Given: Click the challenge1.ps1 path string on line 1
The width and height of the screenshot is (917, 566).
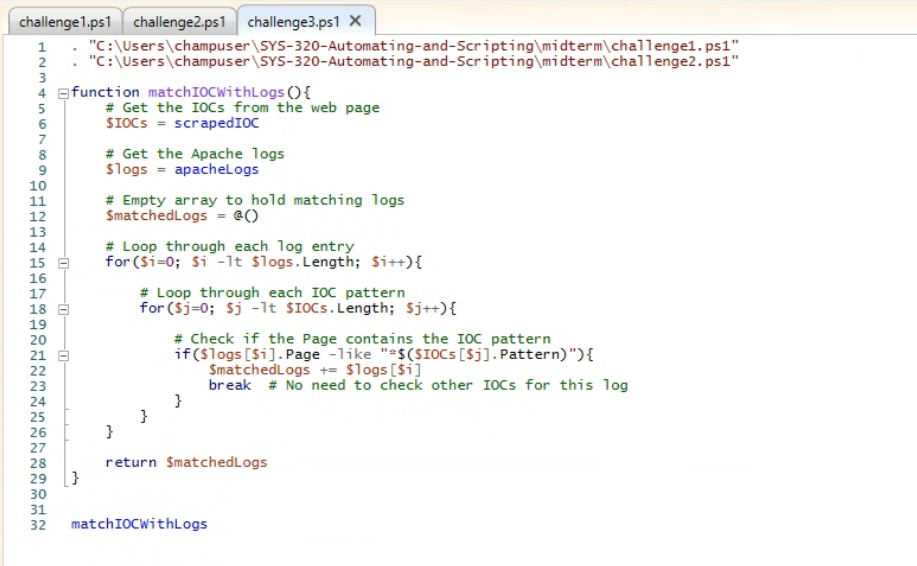Looking at the screenshot, I should click(x=413, y=47).
